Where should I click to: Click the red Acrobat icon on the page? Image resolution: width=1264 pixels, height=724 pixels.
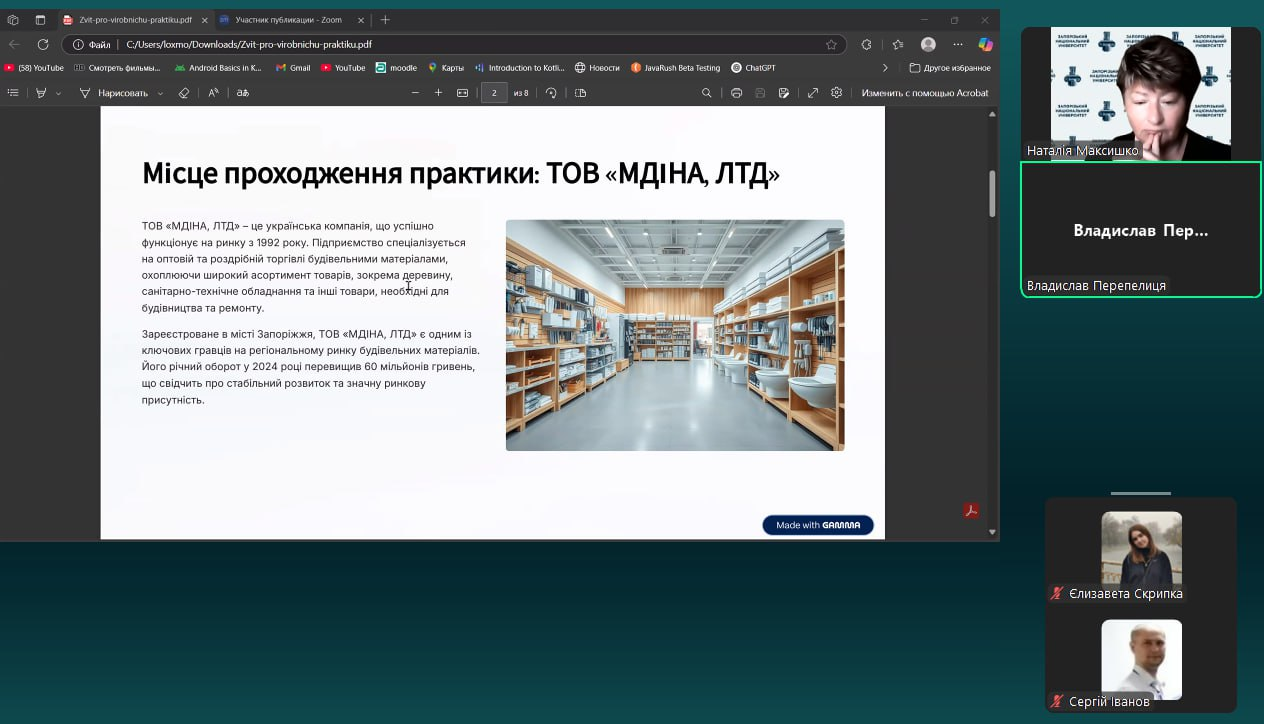pyautogui.click(x=971, y=511)
